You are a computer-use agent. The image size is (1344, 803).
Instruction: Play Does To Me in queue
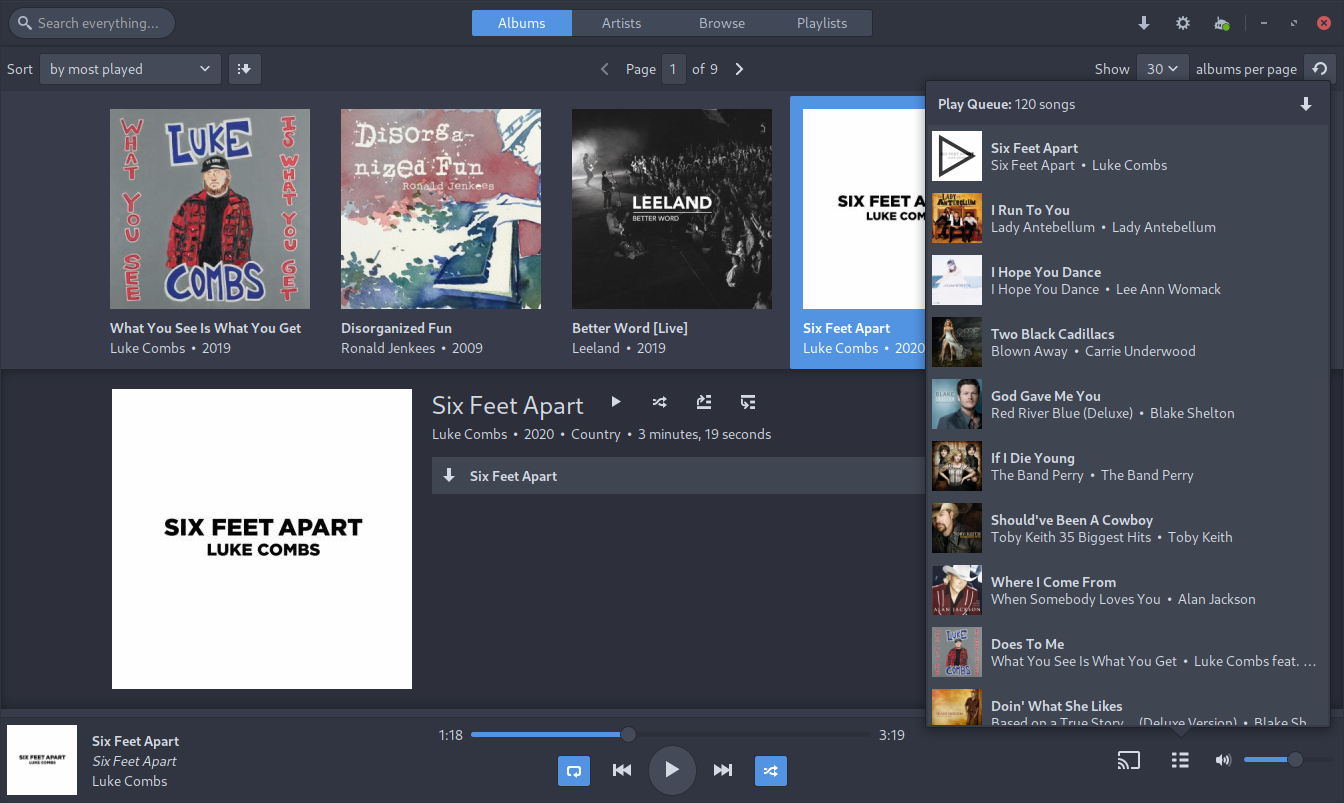tap(1128, 652)
